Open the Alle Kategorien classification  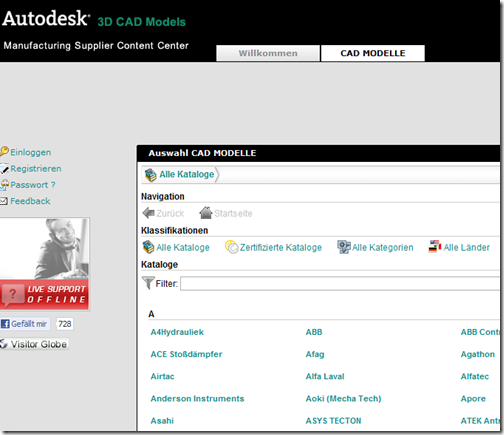[x=383, y=247]
